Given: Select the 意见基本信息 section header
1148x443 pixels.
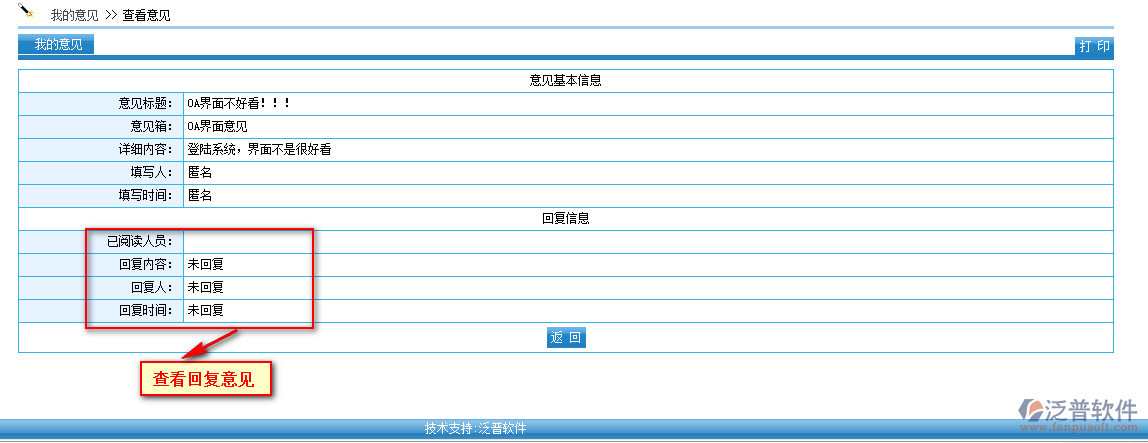Looking at the screenshot, I should click(x=565, y=81).
